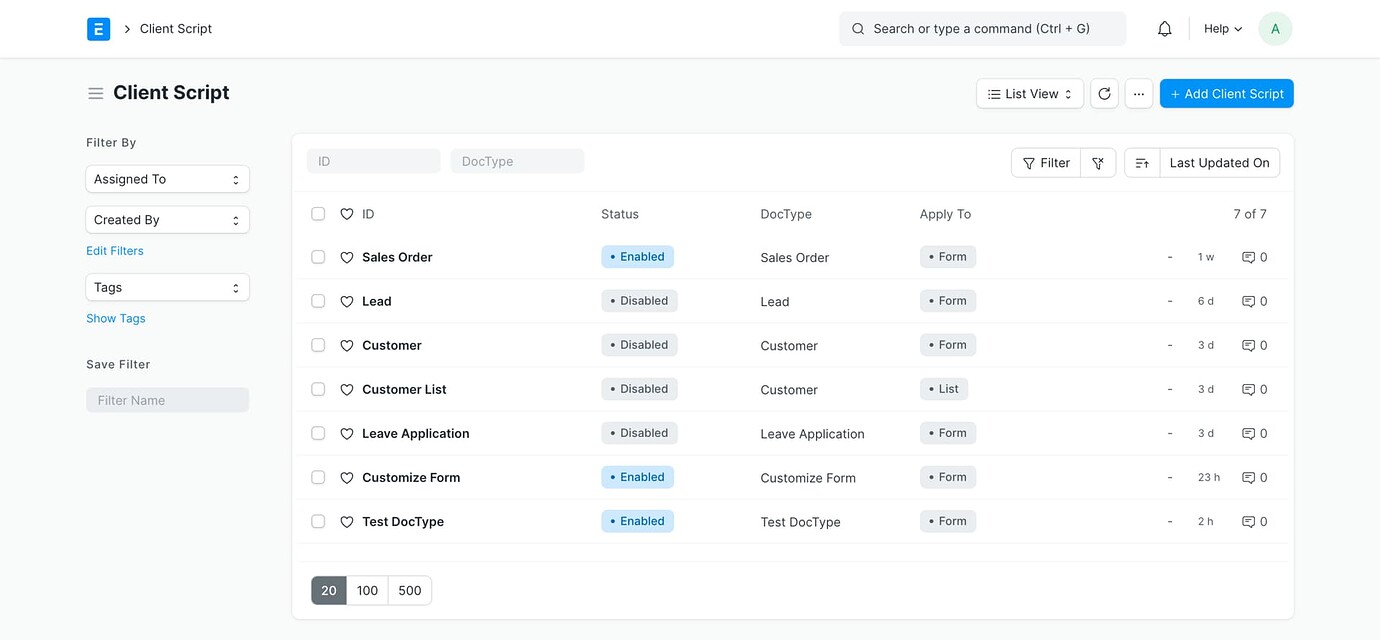The image size is (1380, 640).
Task: Open the notifications bell
Action: coord(1164,29)
